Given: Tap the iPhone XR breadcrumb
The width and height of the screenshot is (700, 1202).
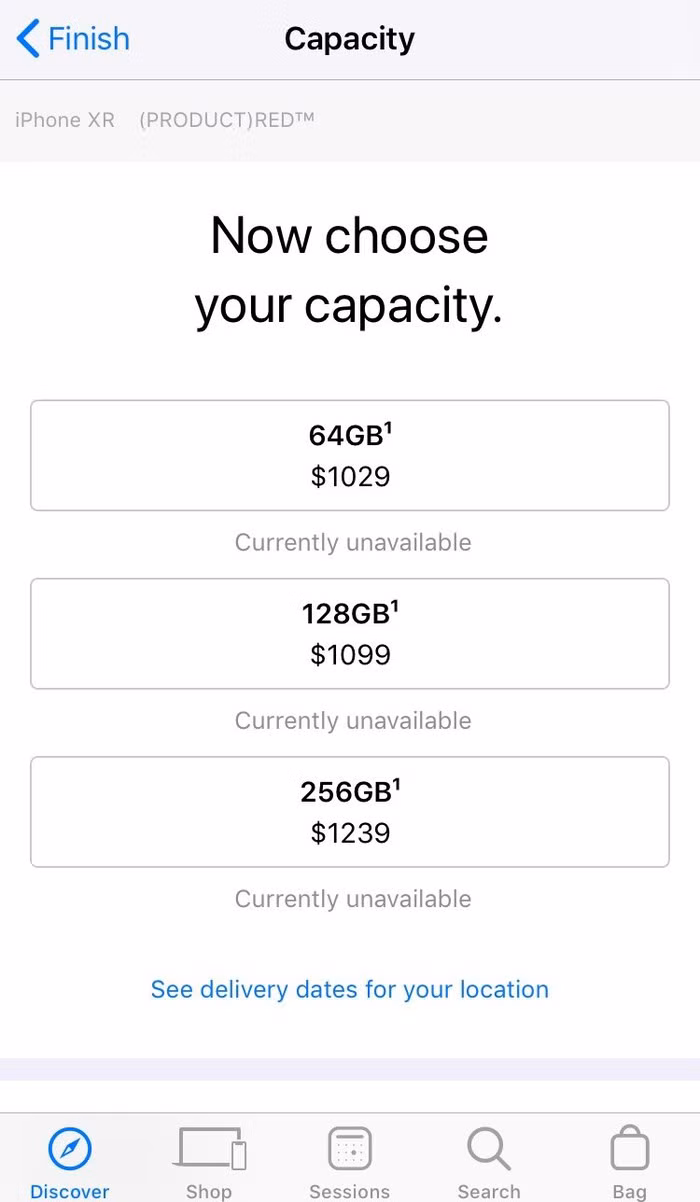Looking at the screenshot, I should [65, 120].
